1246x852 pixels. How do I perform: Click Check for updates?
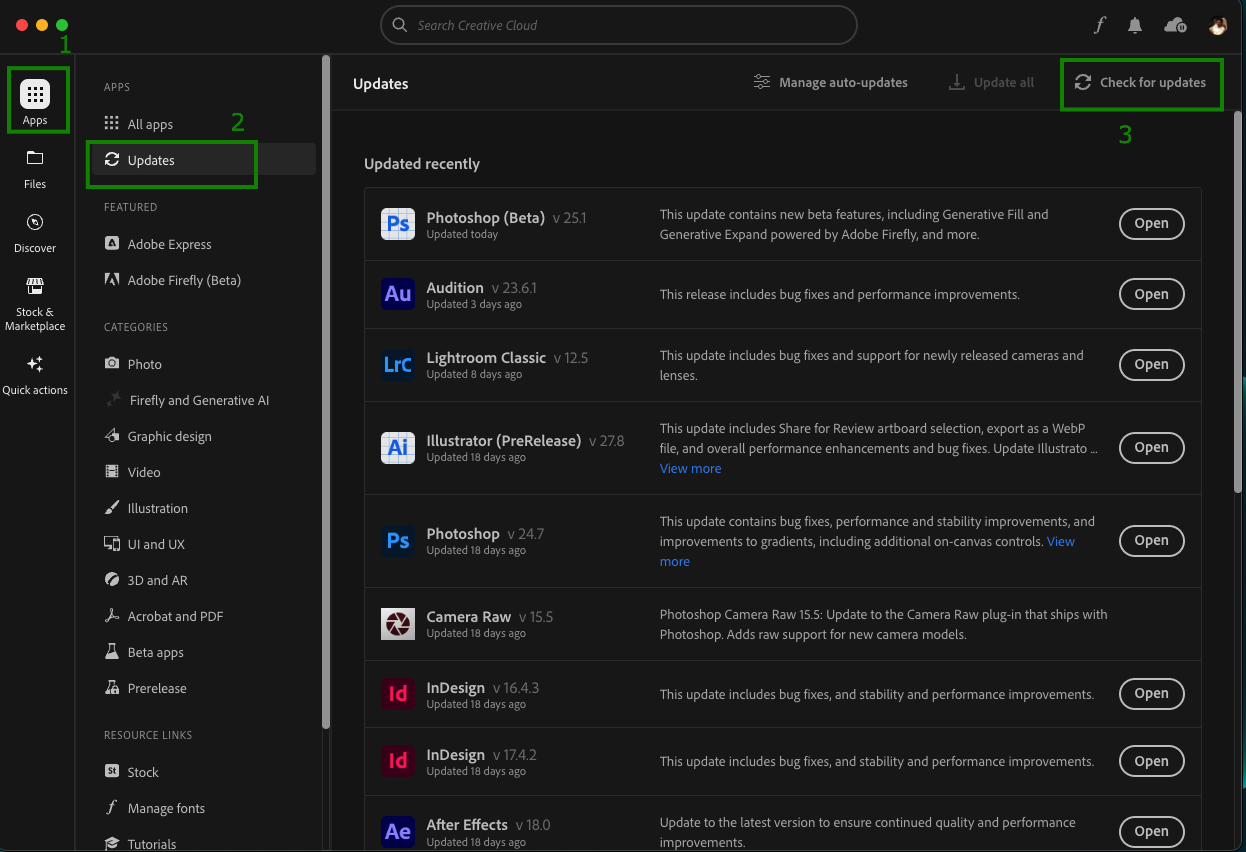(x=1141, y=84)
